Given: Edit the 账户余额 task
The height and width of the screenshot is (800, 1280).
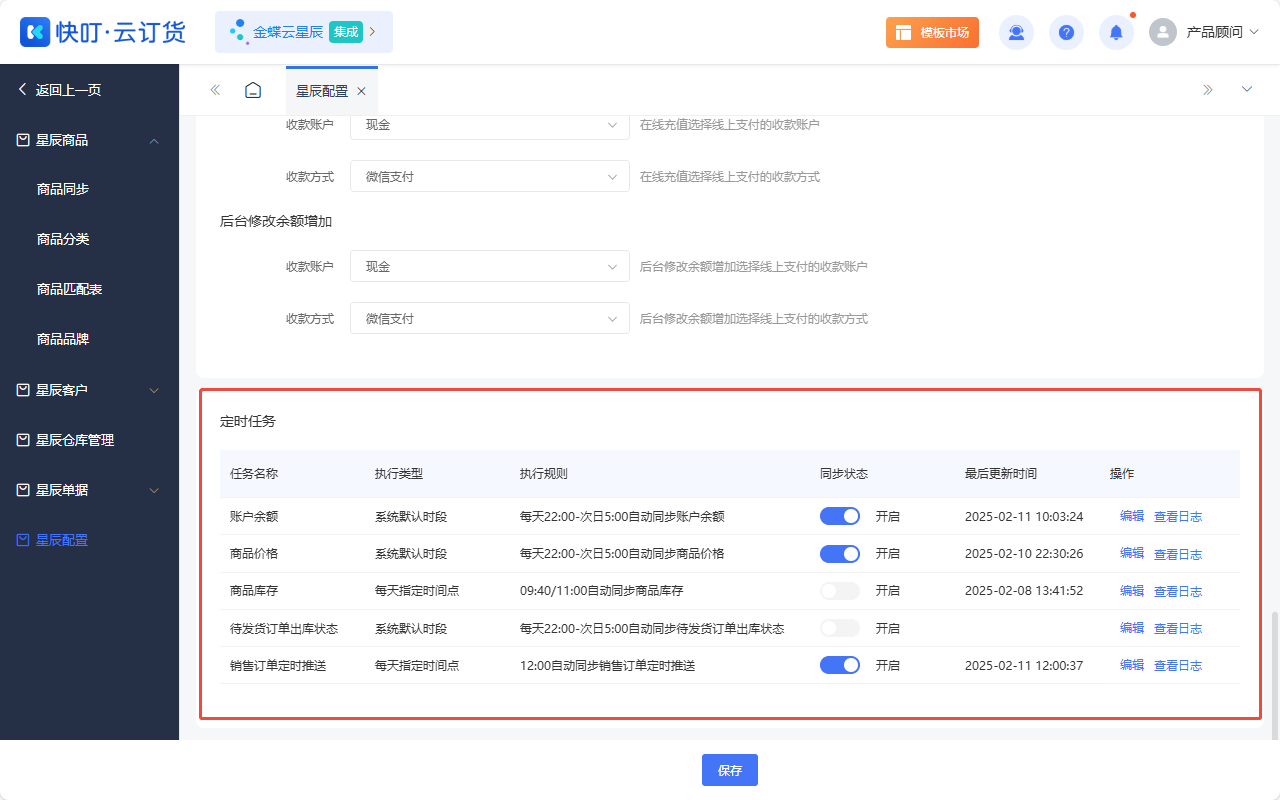Looking at the screenshot, I should [1132, 516].
